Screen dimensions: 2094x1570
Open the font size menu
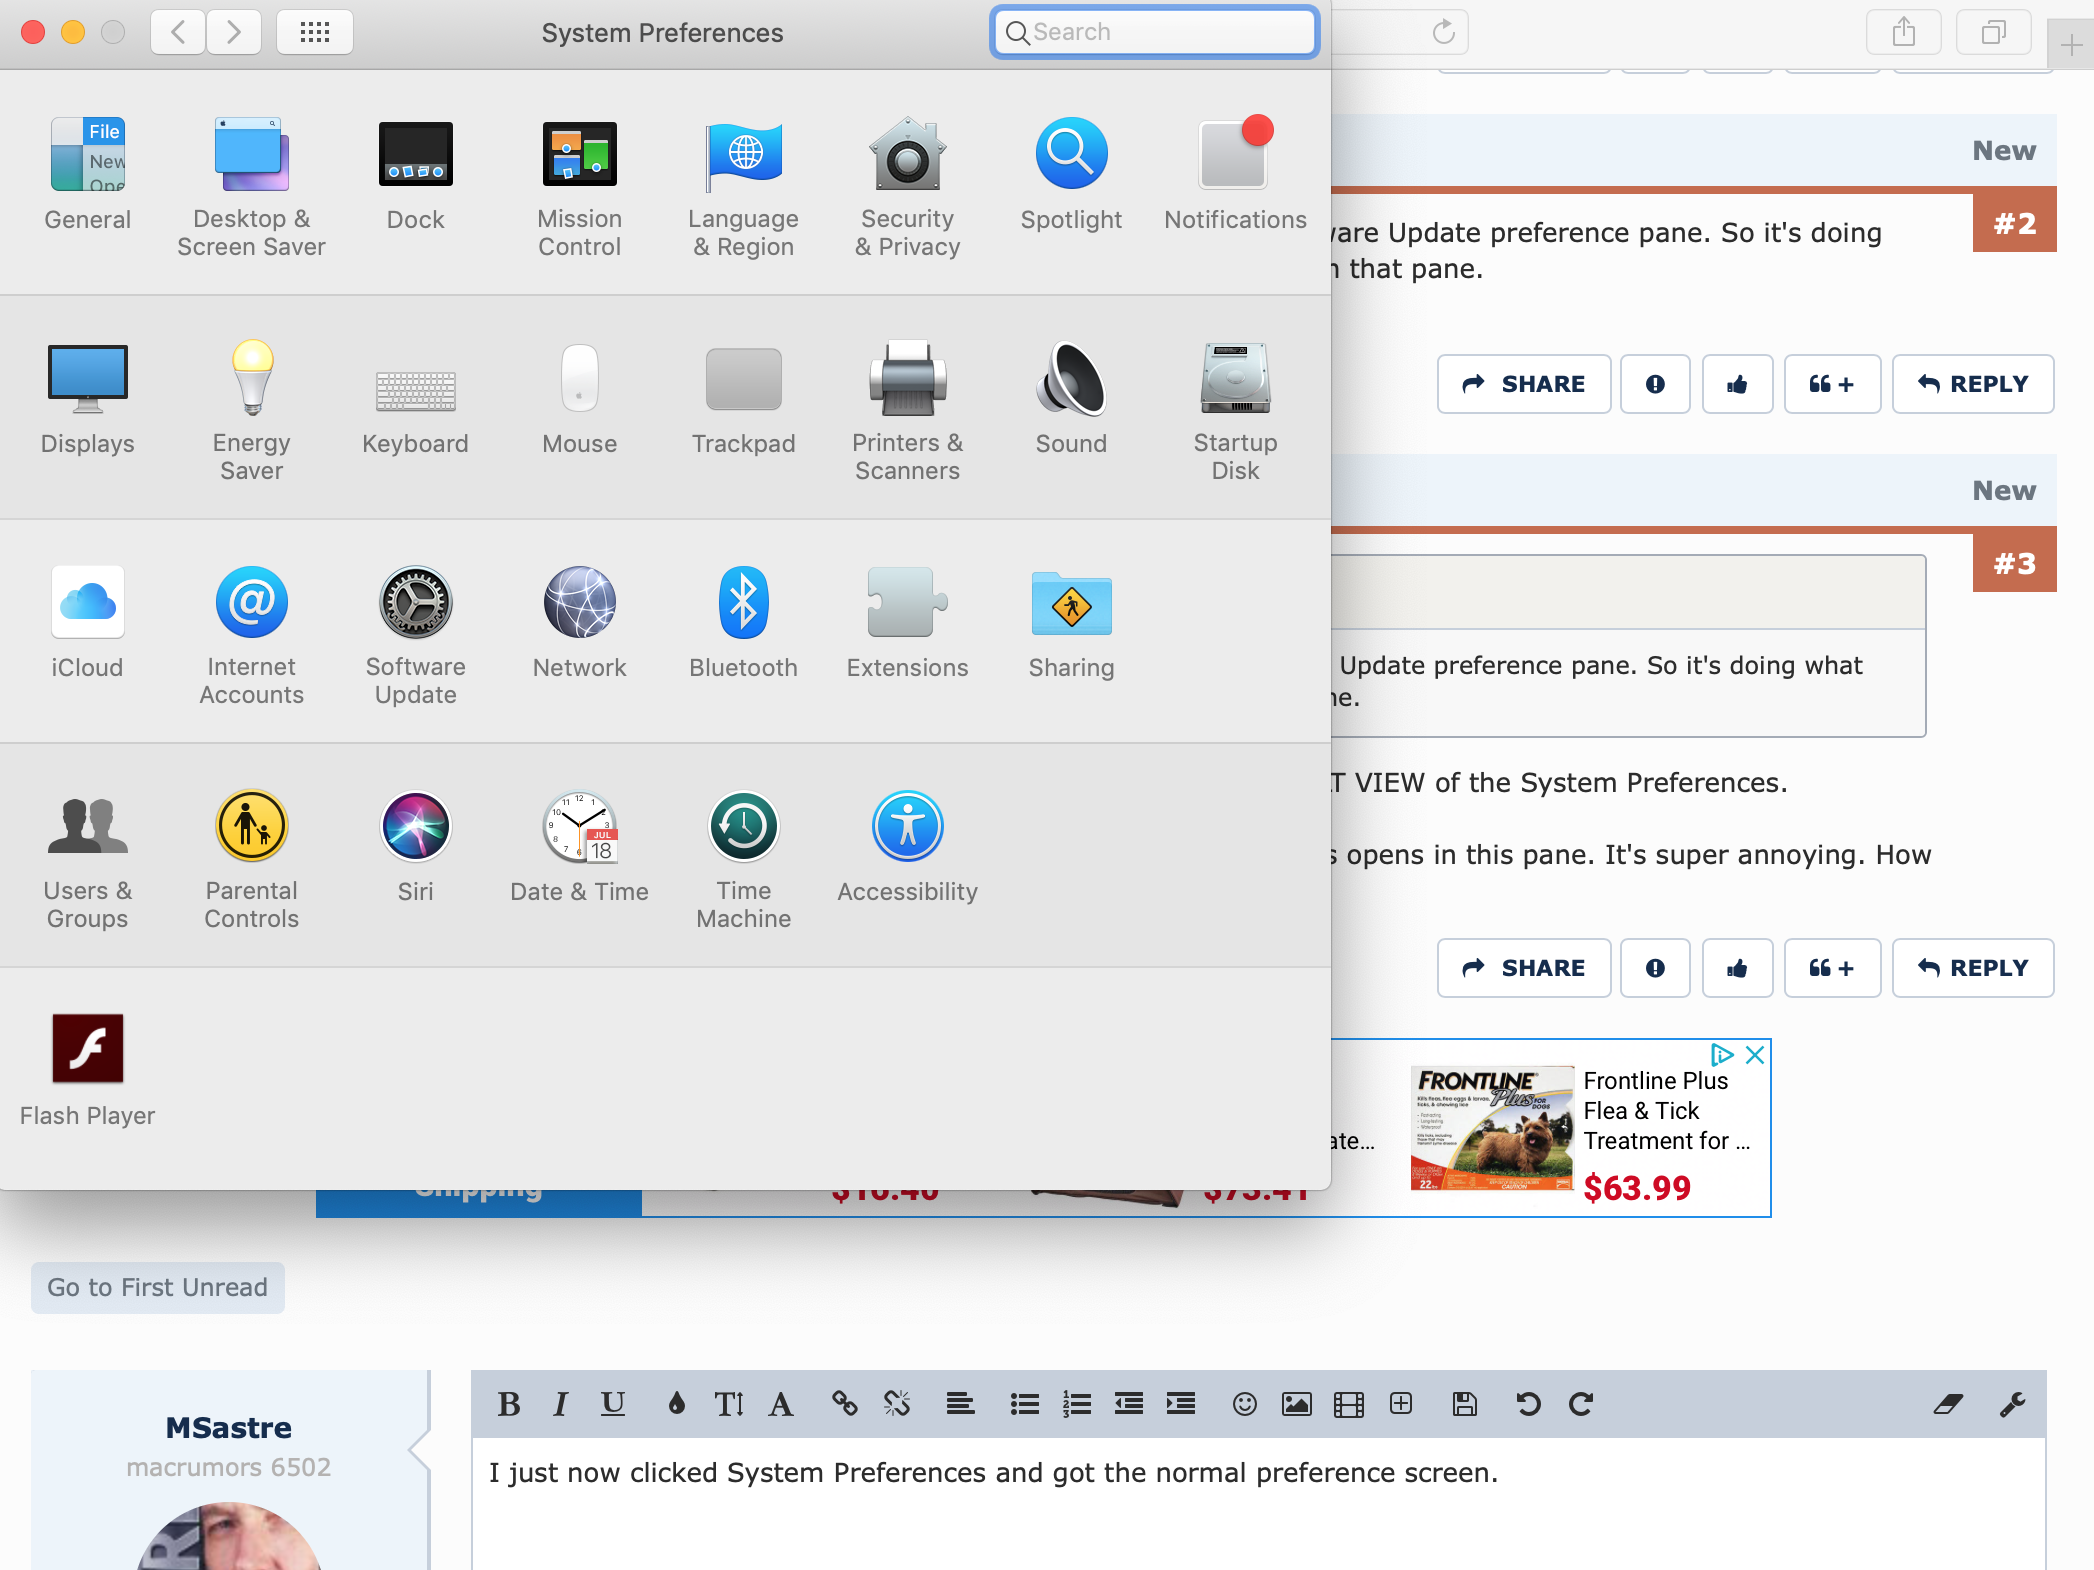728,1405
